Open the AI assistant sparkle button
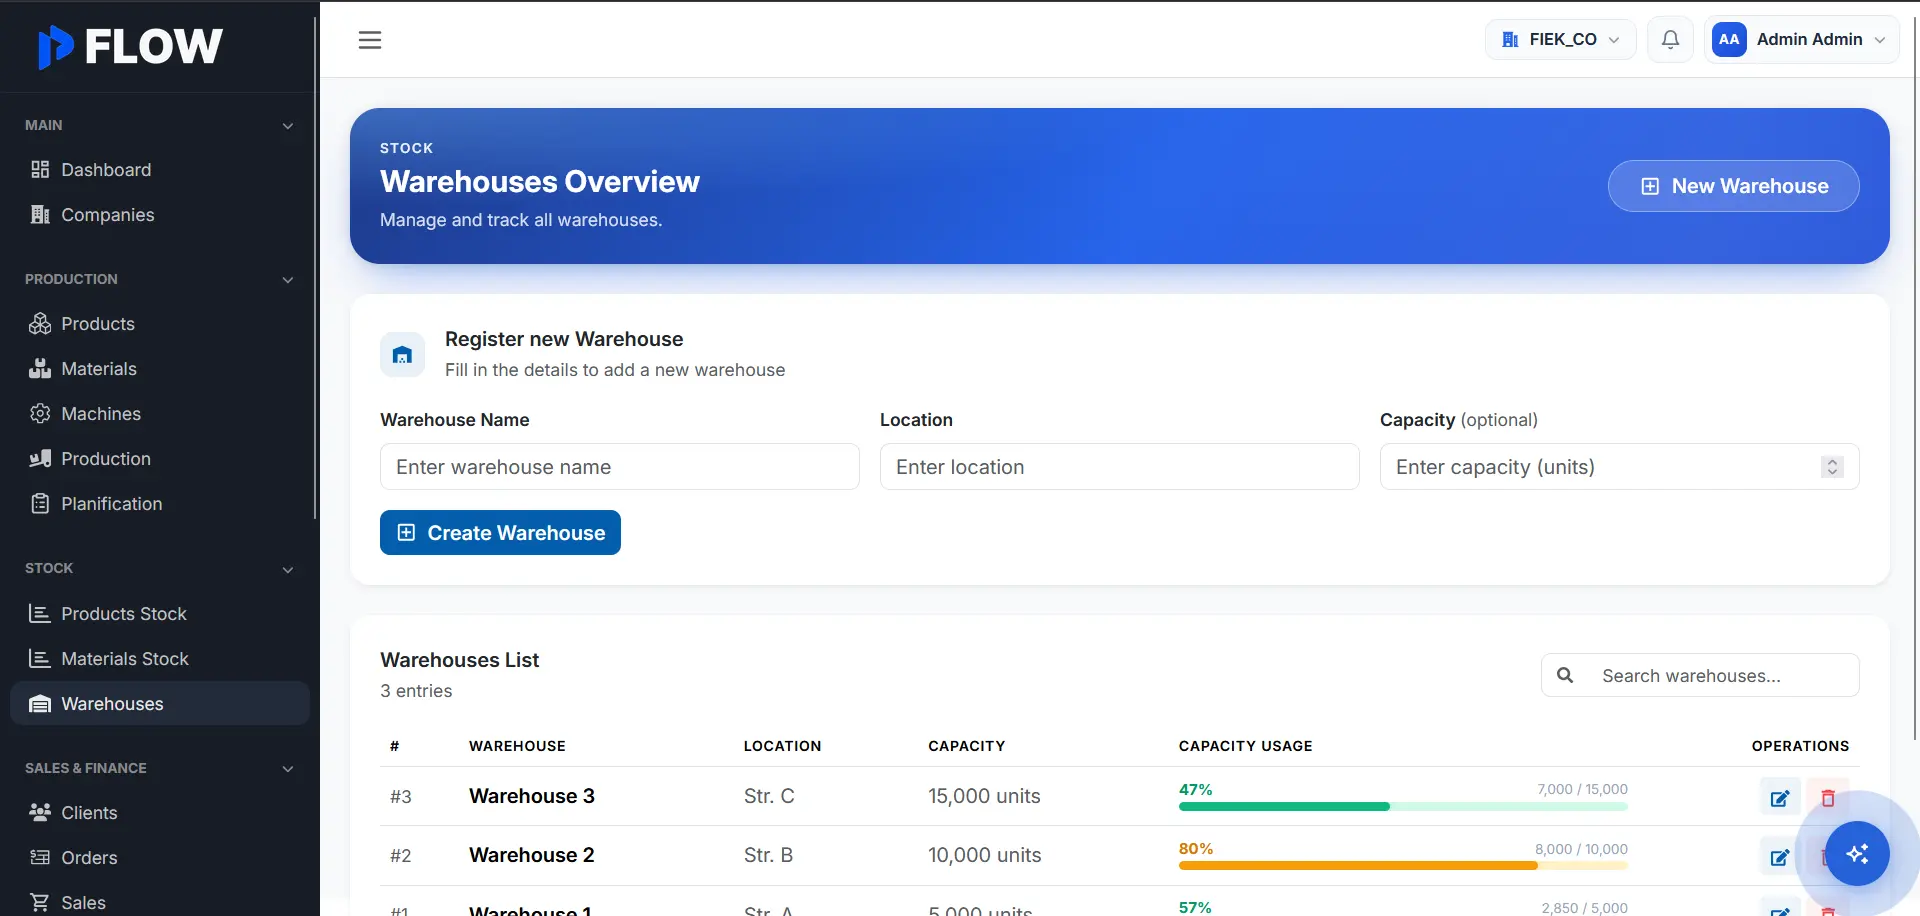Image resolution: width=1920 pixels, height=916 pixels. (1857, 854)
